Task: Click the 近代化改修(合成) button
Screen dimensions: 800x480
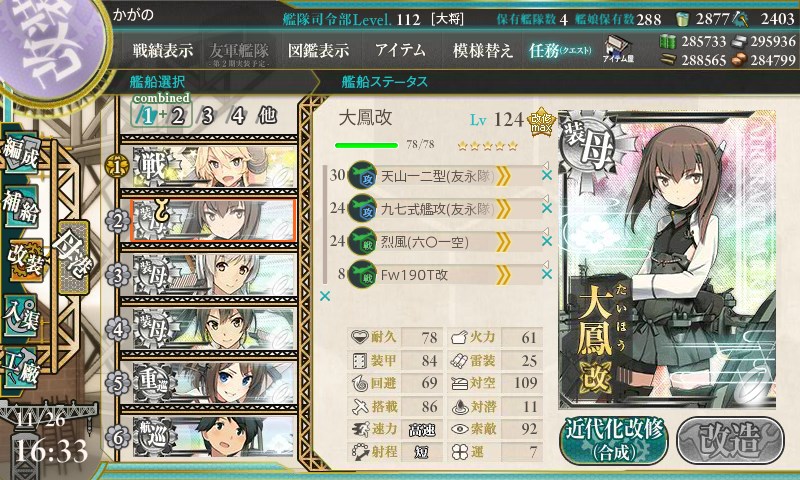Action: (614, 440)
